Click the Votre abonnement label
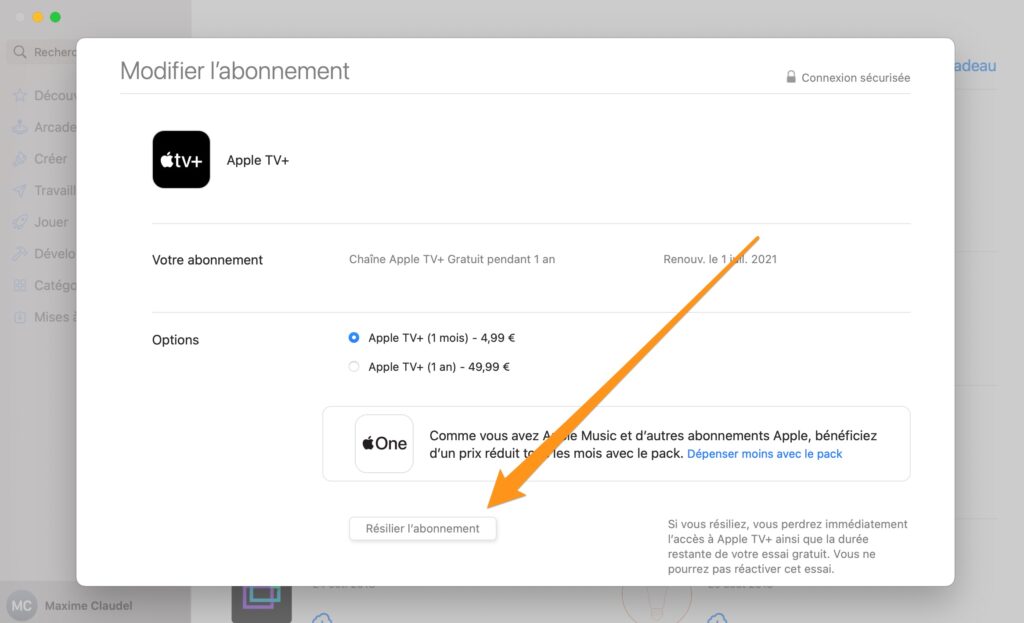This screenshot has height=623, width=1024. 207,260
